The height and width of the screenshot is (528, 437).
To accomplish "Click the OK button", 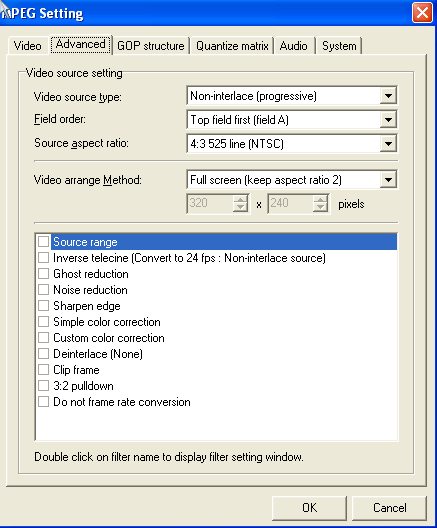I will [309, 507].
